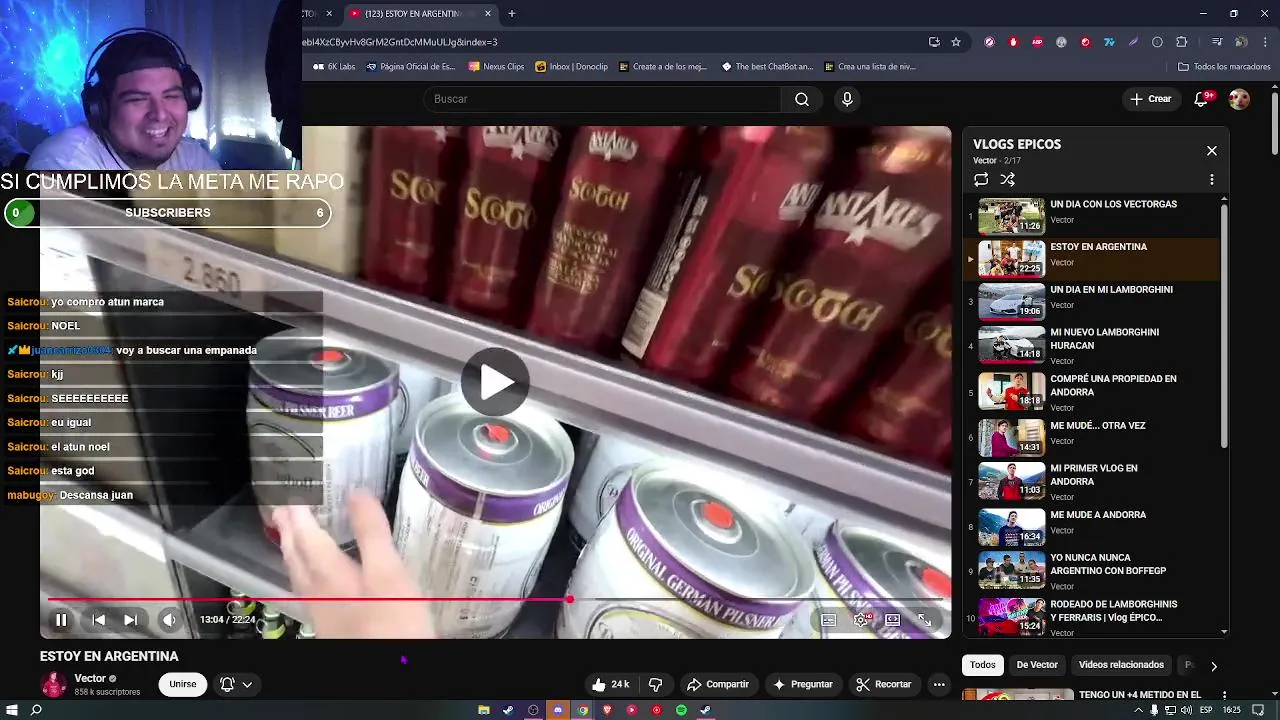Screen dimensions: 1280x720
Task: Bookmark this page with star icon
Action: point(956,42)
